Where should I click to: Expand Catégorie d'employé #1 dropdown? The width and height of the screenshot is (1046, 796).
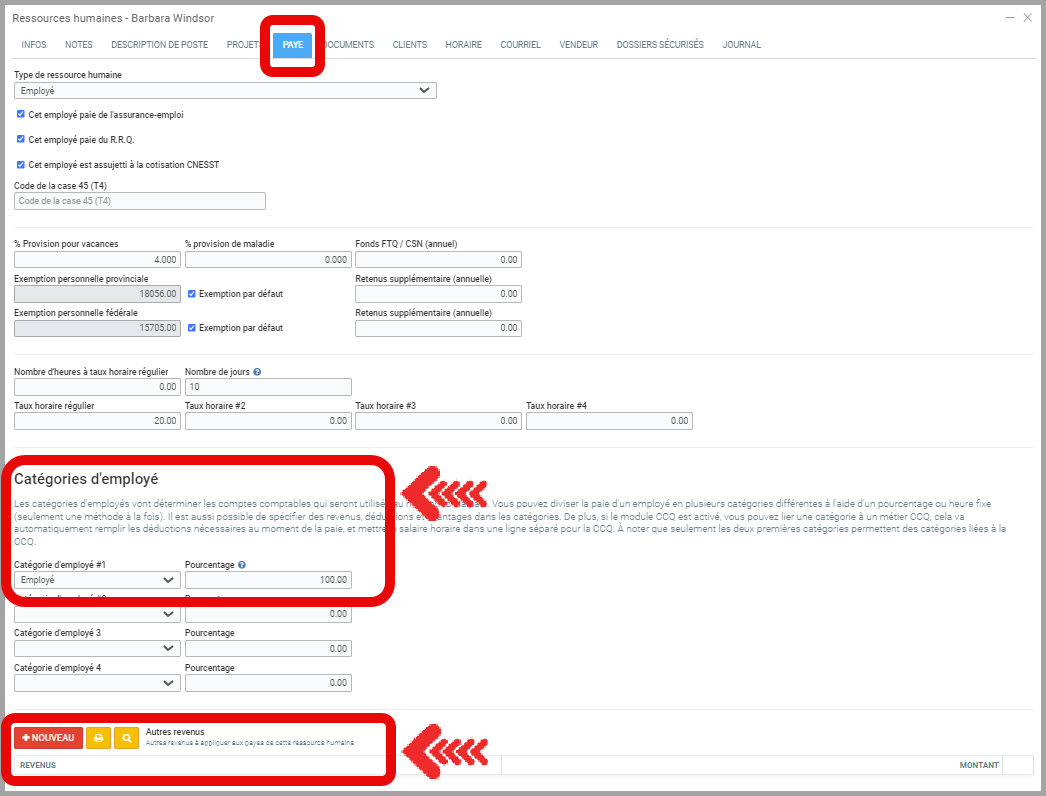97,580
